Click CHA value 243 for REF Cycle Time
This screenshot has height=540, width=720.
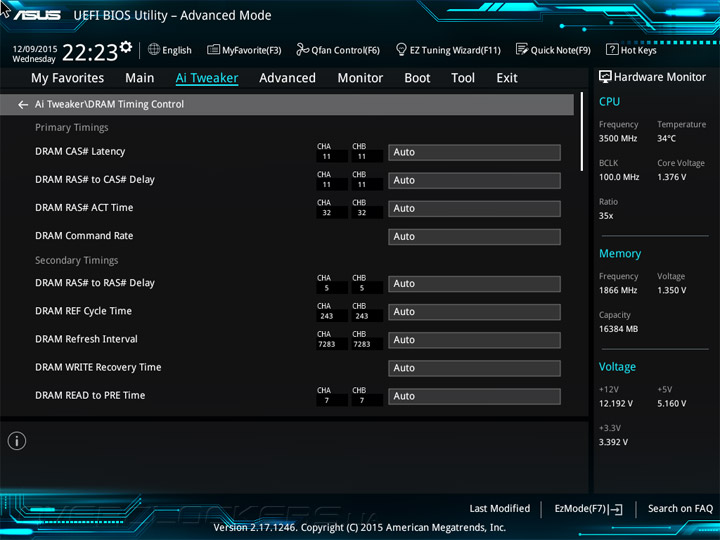326,316
